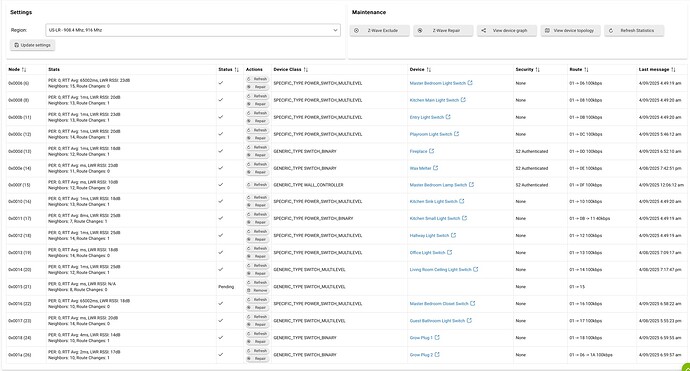Open external link icon next to Grow Plug 2
The height and width of the screenshot is (371, 690).
tap(437, 355)
